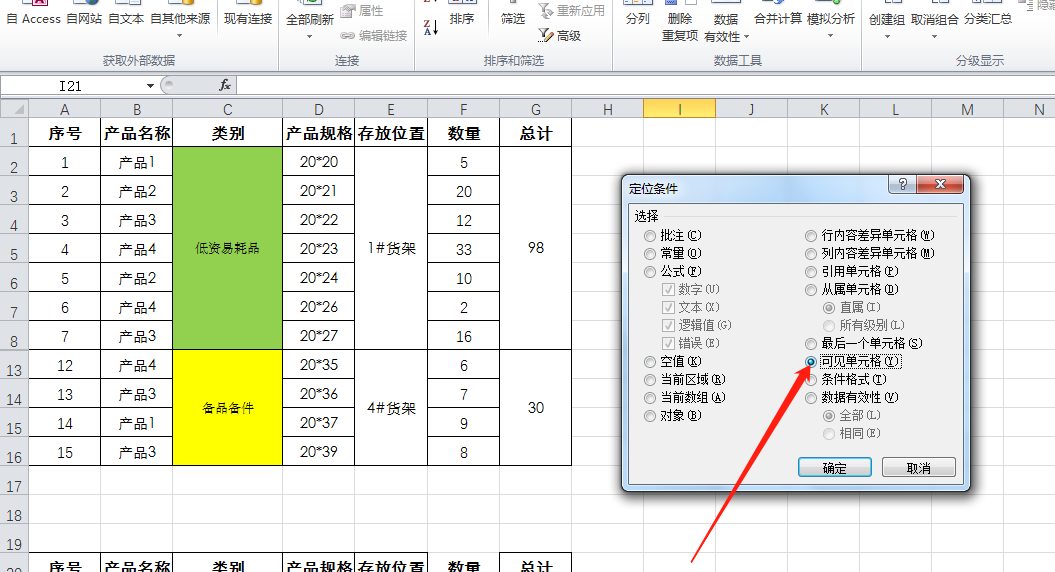Viewport: 1055px width, 572px height.
Task: Select 列内容差异单元格 radio option
Action: point(811,254)
